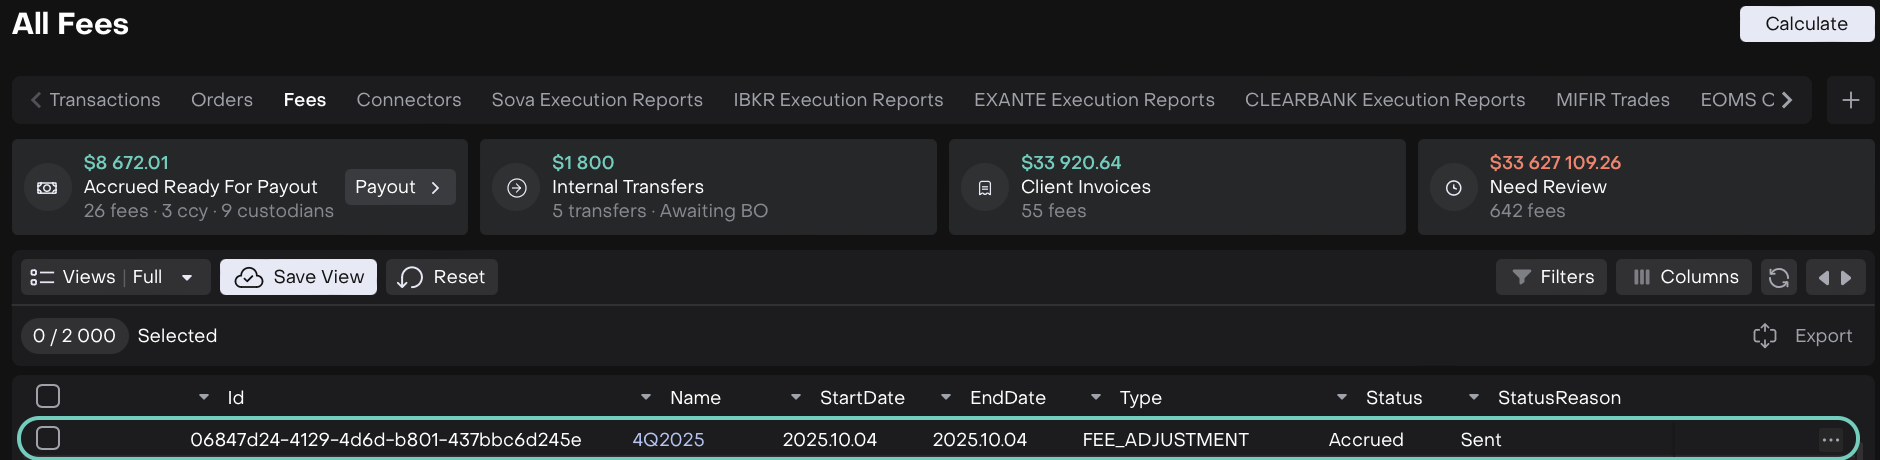
Task: Expand the Status column sort menu
Action: coord(1342,397)
